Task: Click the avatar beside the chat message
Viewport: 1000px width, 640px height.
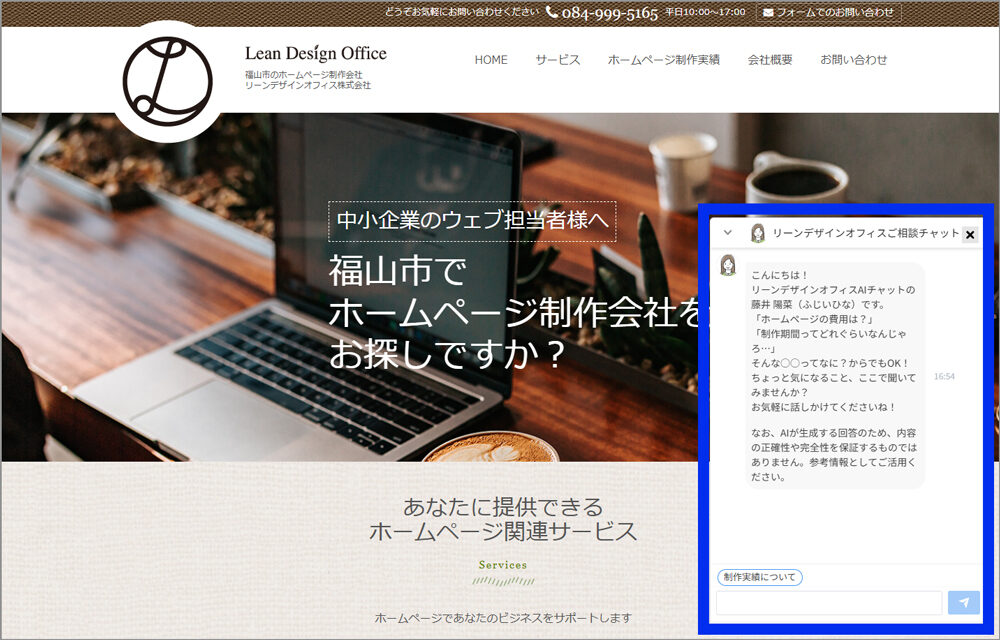Action: point(728,265)
